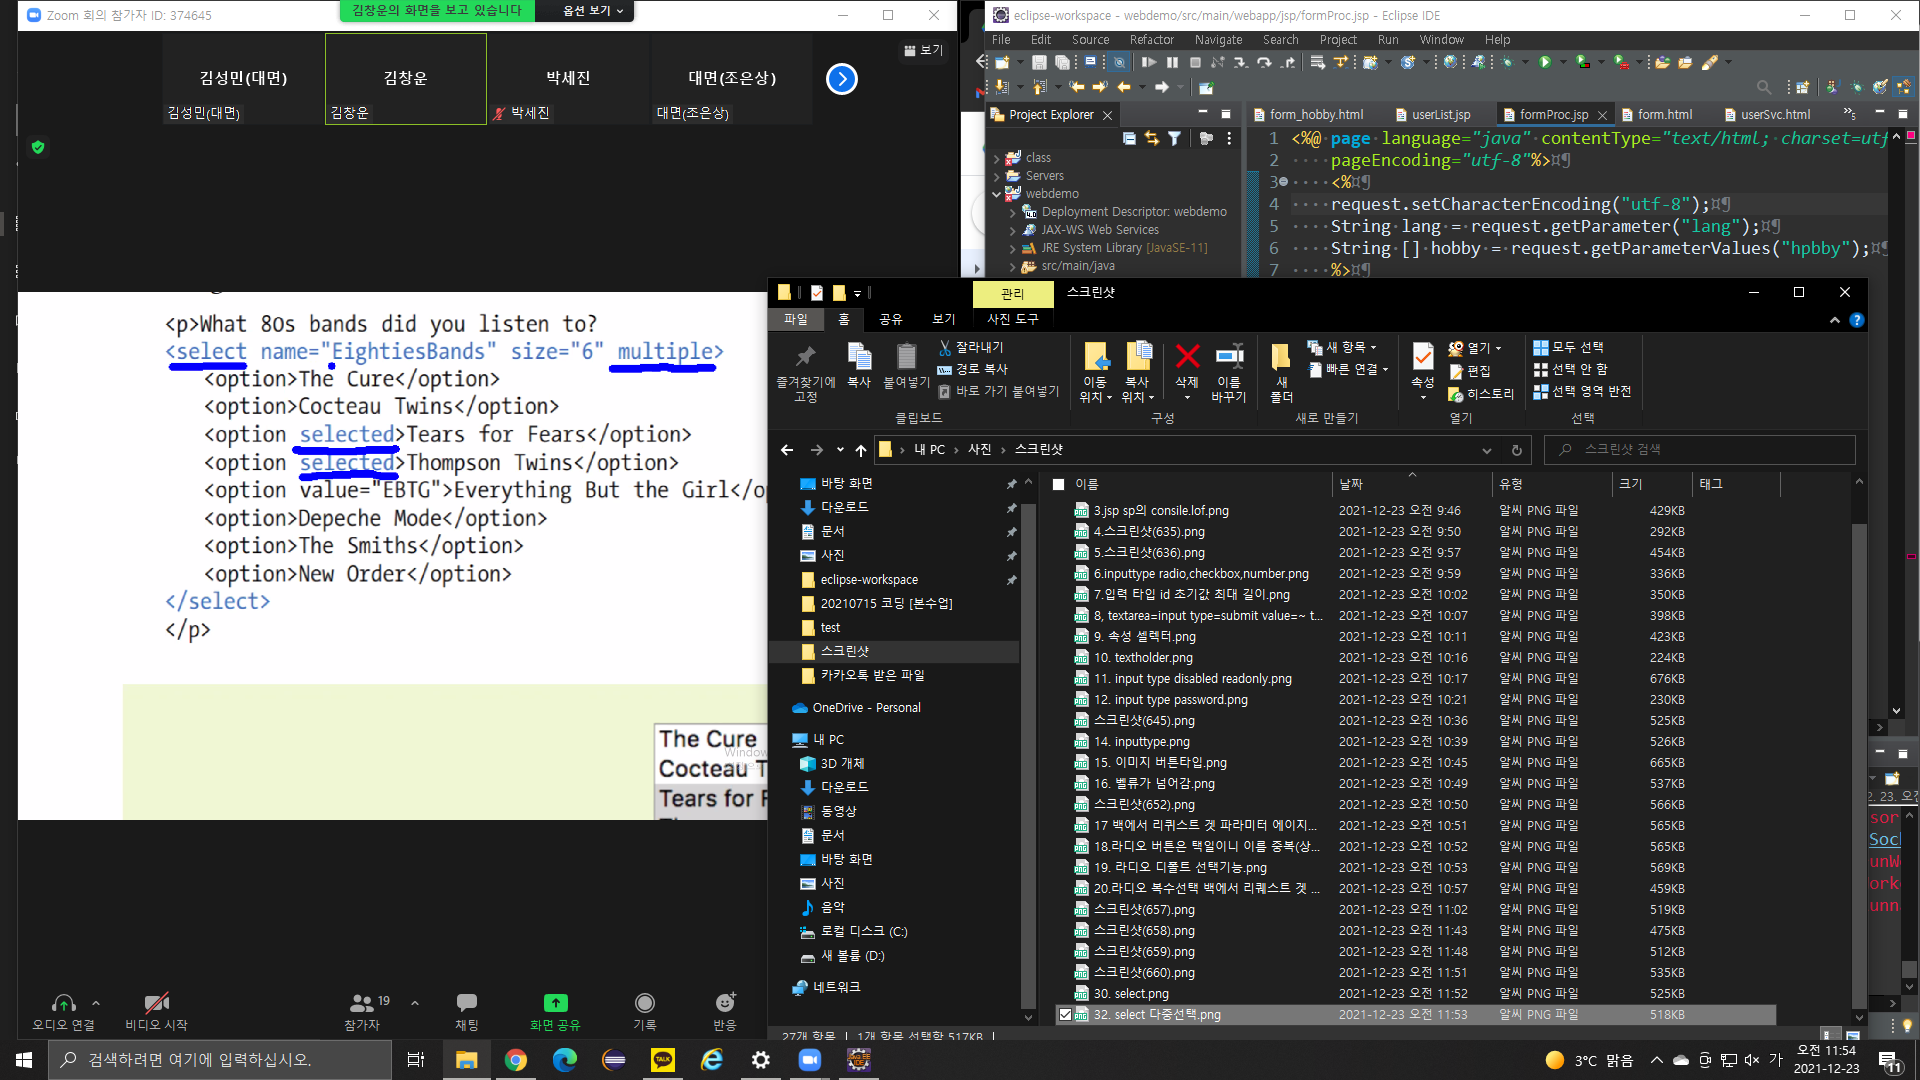Image resolution: width=1920 pixels, height=1080 pixels.
Task: Click the New Folder icon in ribbon
Action: [x=1281, y=359]
